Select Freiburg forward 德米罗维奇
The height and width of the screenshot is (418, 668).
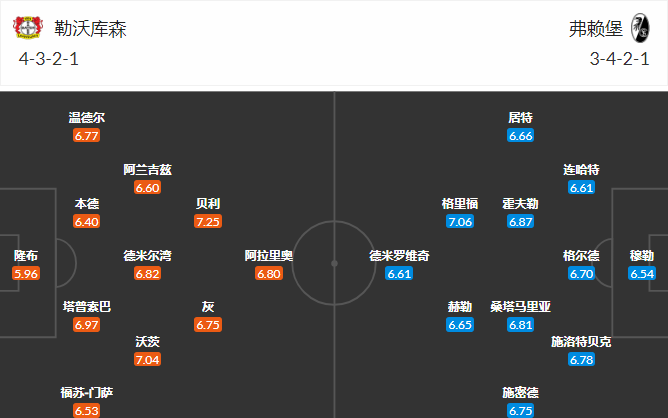coord(399,256)
